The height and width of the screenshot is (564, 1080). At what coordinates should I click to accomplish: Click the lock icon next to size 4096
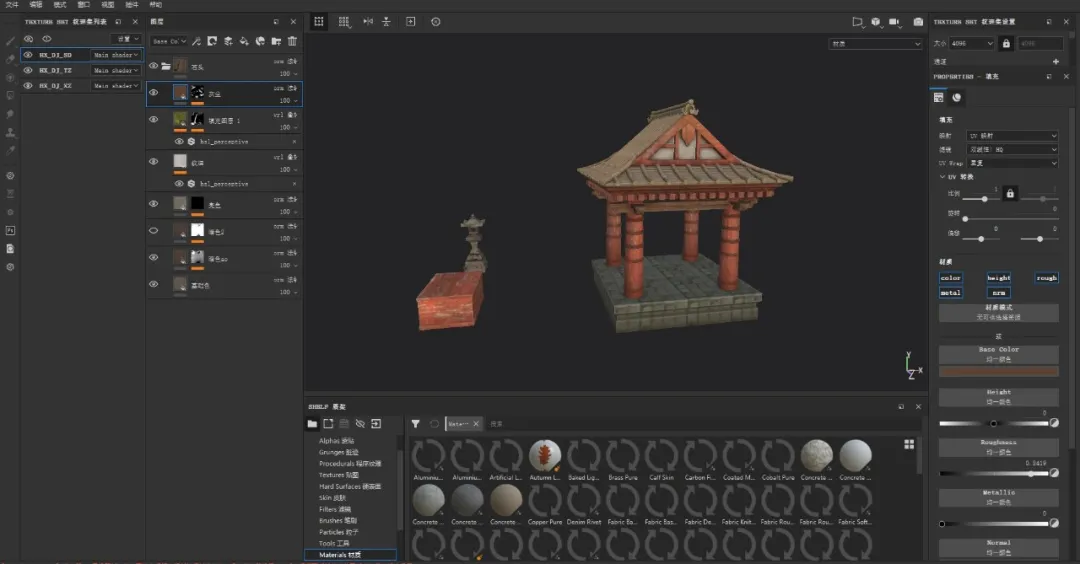point(1006,43)
